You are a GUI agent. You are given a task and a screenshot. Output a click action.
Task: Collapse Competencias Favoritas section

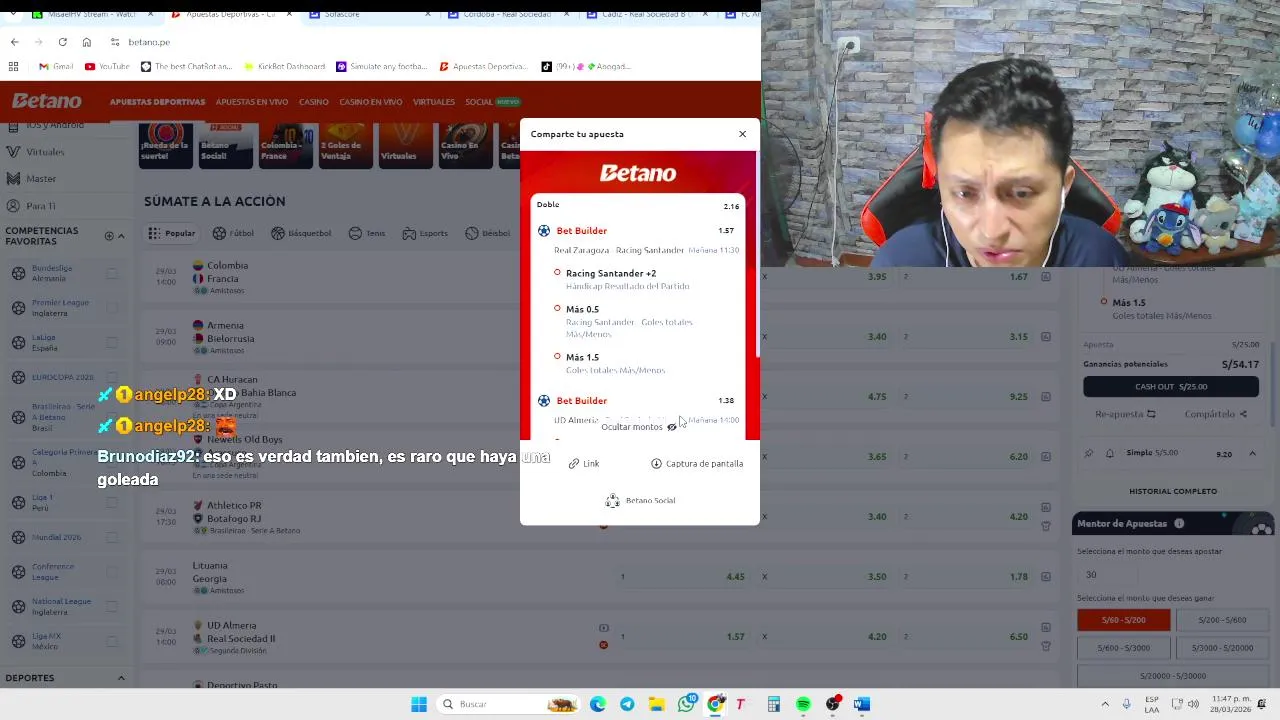click(x=121, y=236)
